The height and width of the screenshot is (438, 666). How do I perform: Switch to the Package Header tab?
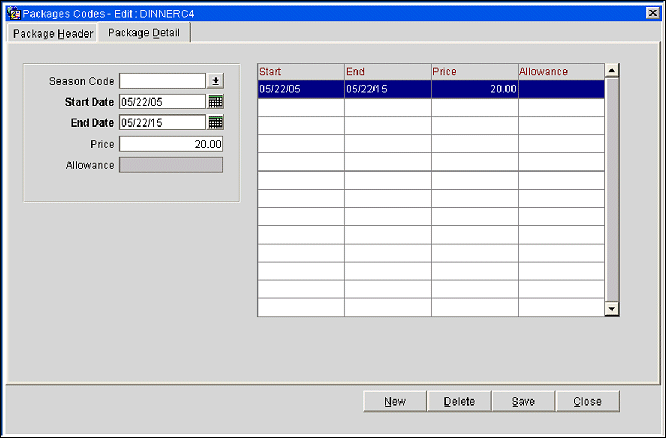(x=52, y=33)
